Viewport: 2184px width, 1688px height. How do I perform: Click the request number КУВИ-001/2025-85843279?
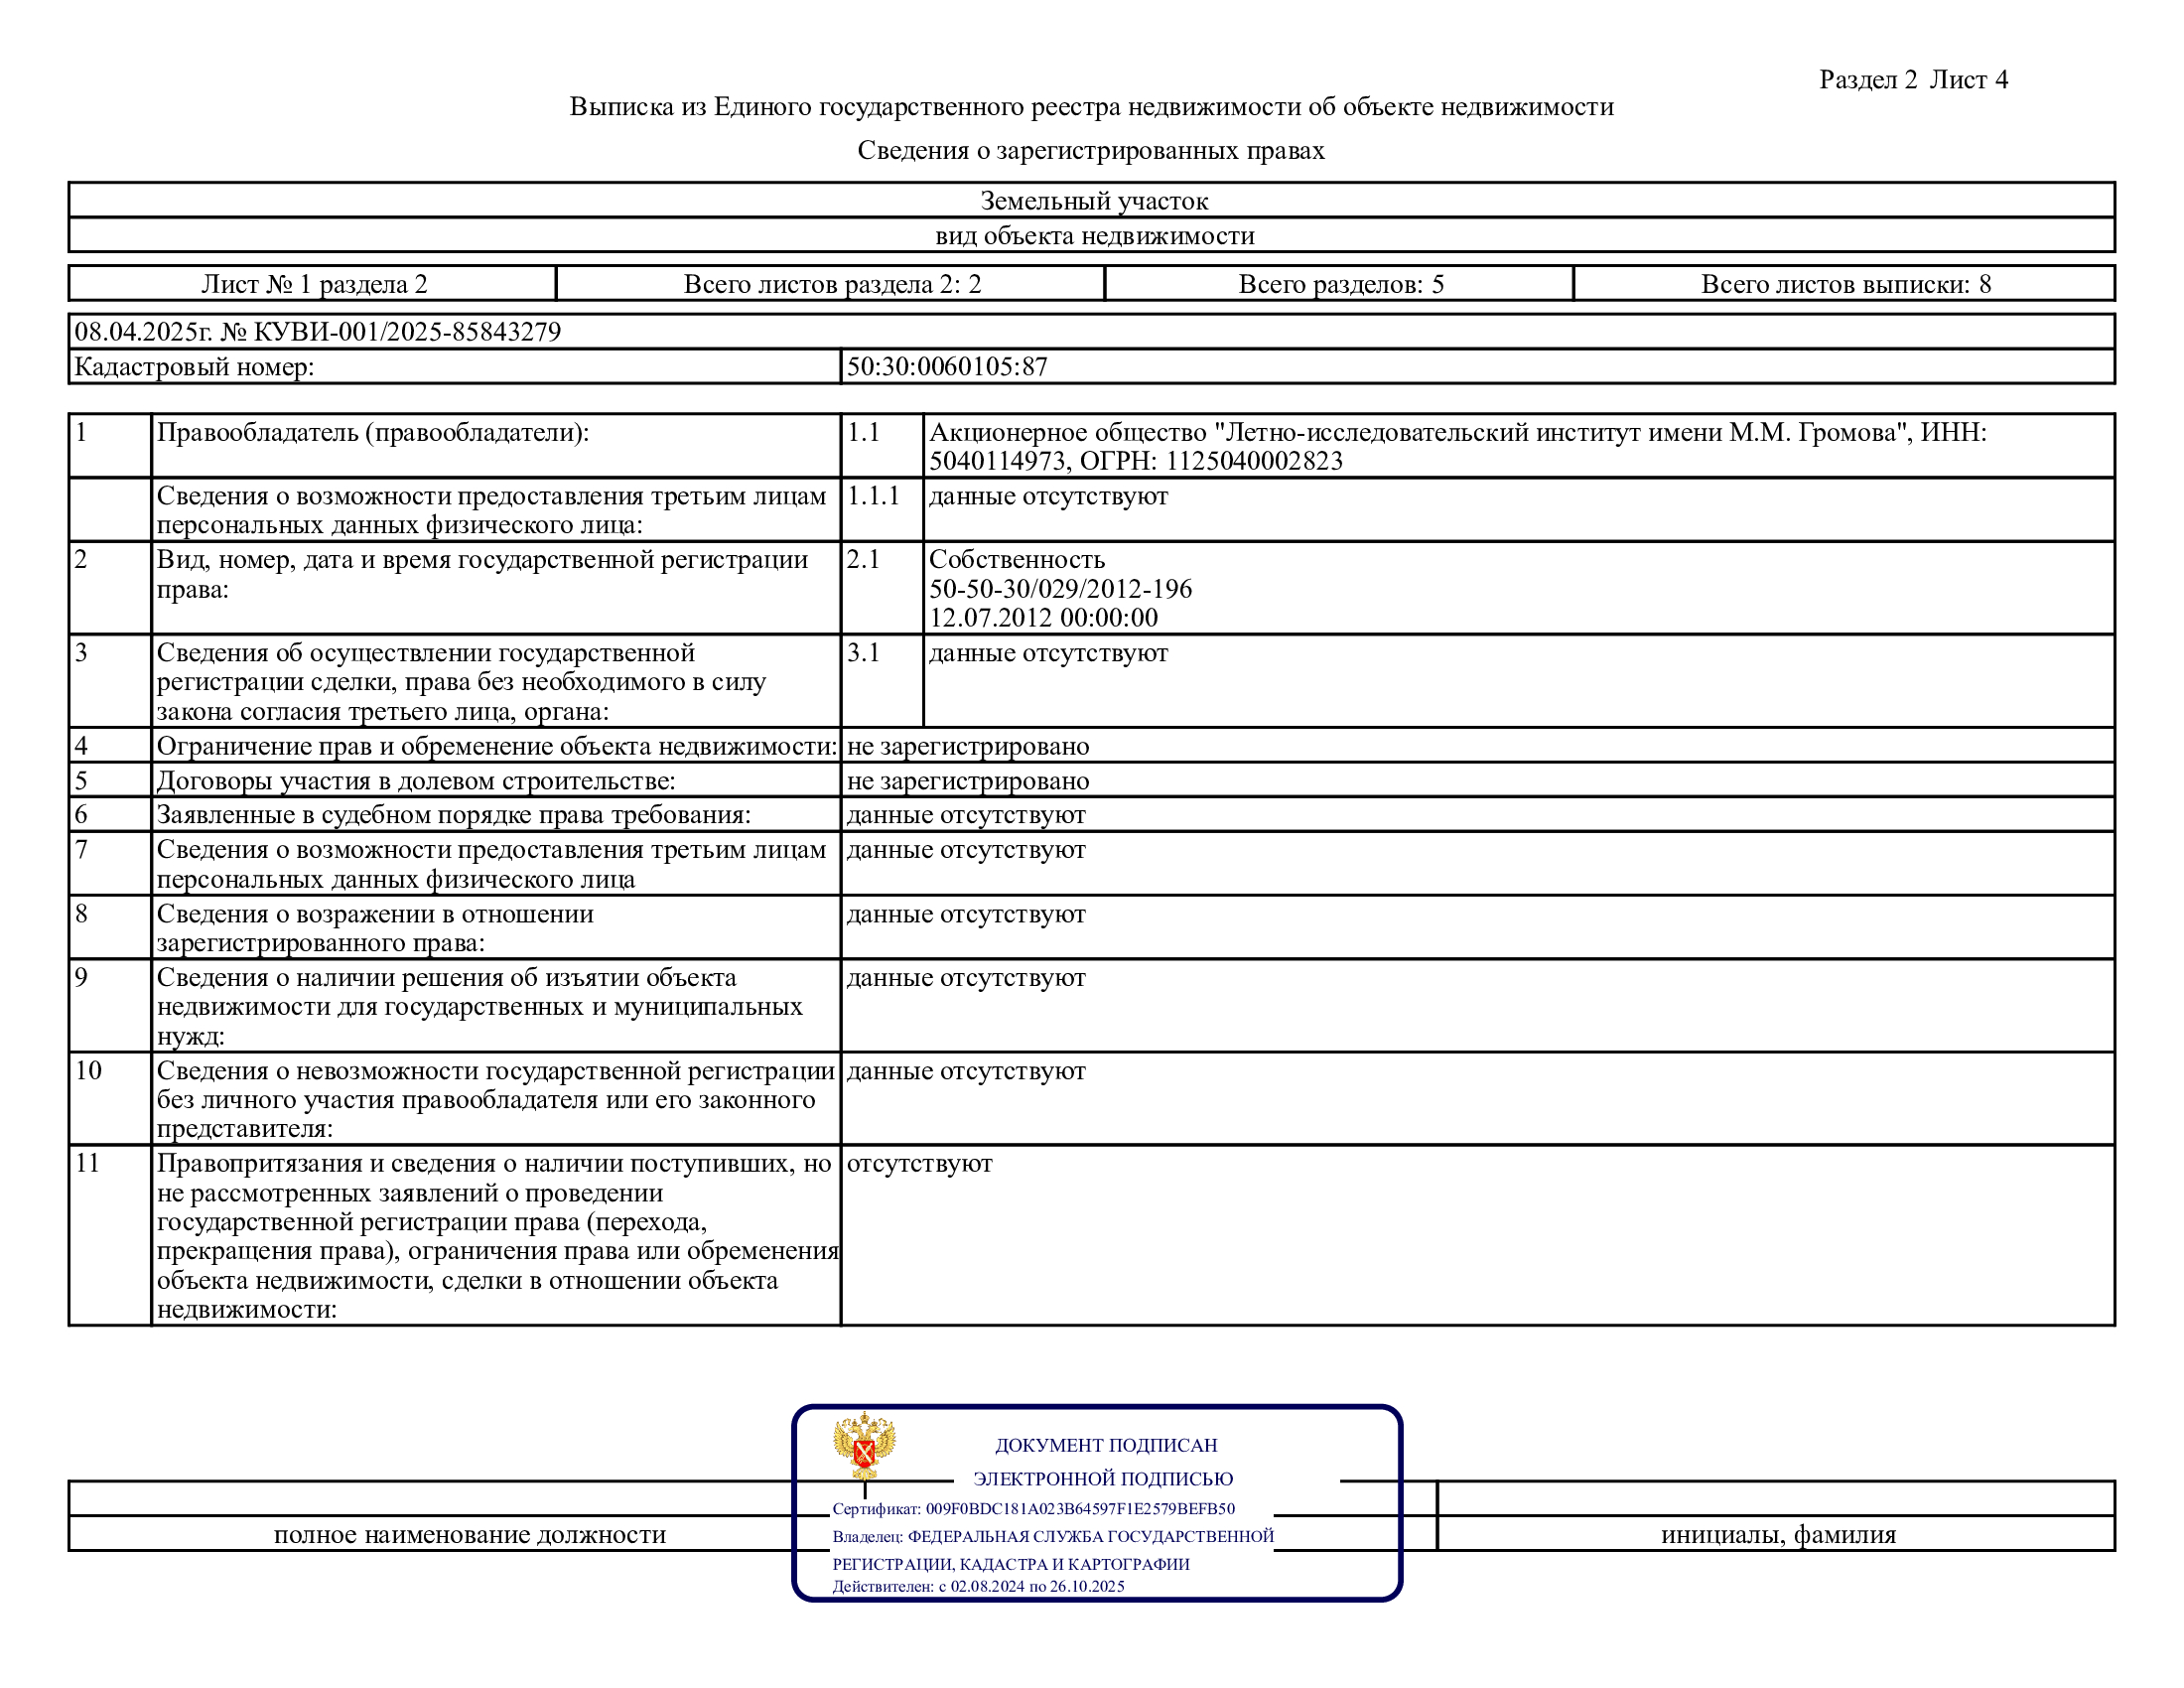[408, 332]
